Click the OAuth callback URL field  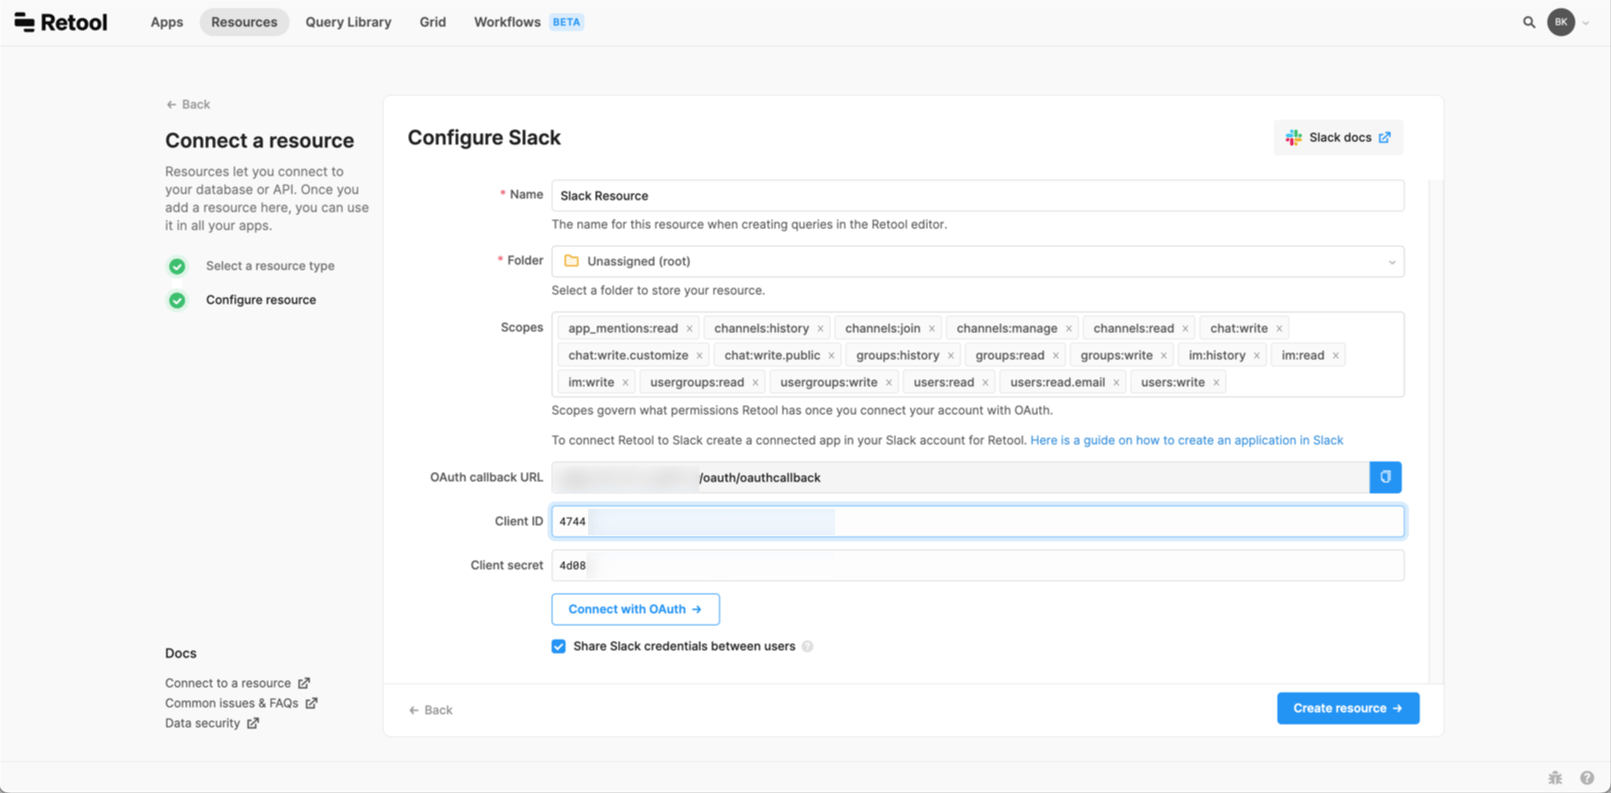click(x=960, y=477)
